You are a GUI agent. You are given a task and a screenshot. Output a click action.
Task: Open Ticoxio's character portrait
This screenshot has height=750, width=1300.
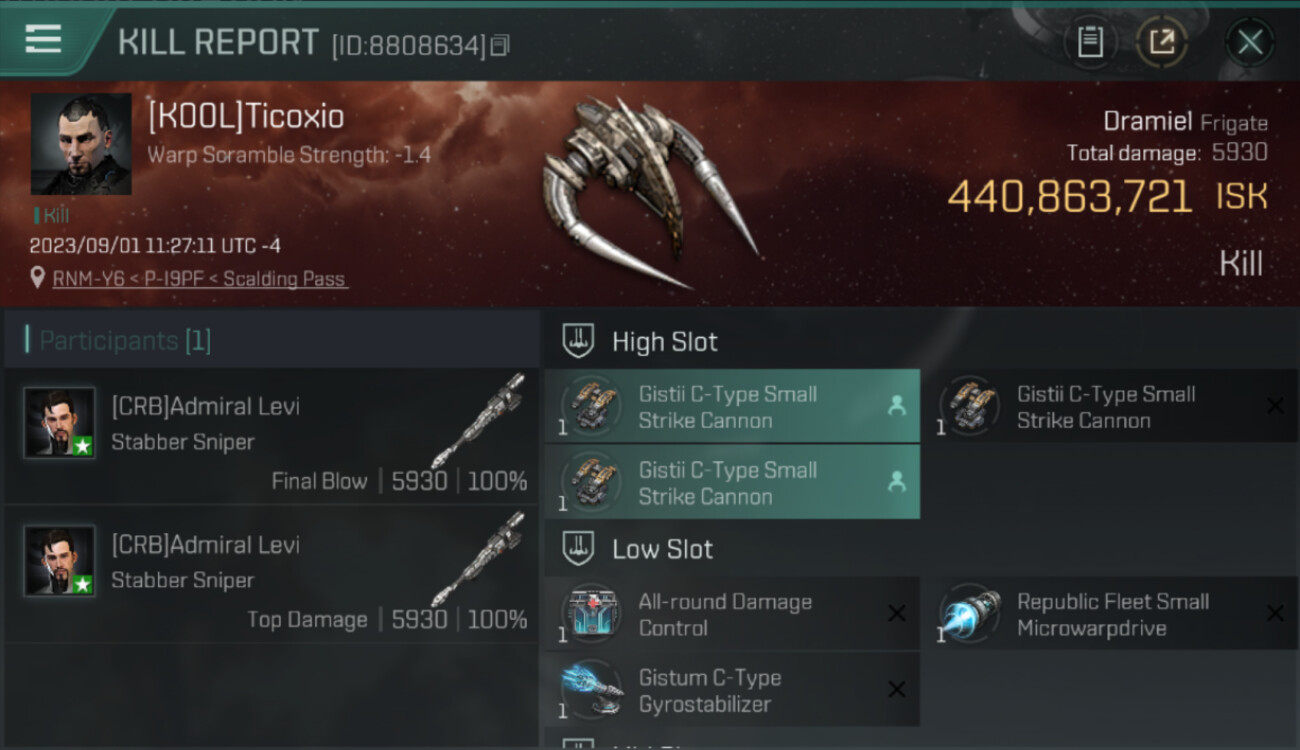81,144
